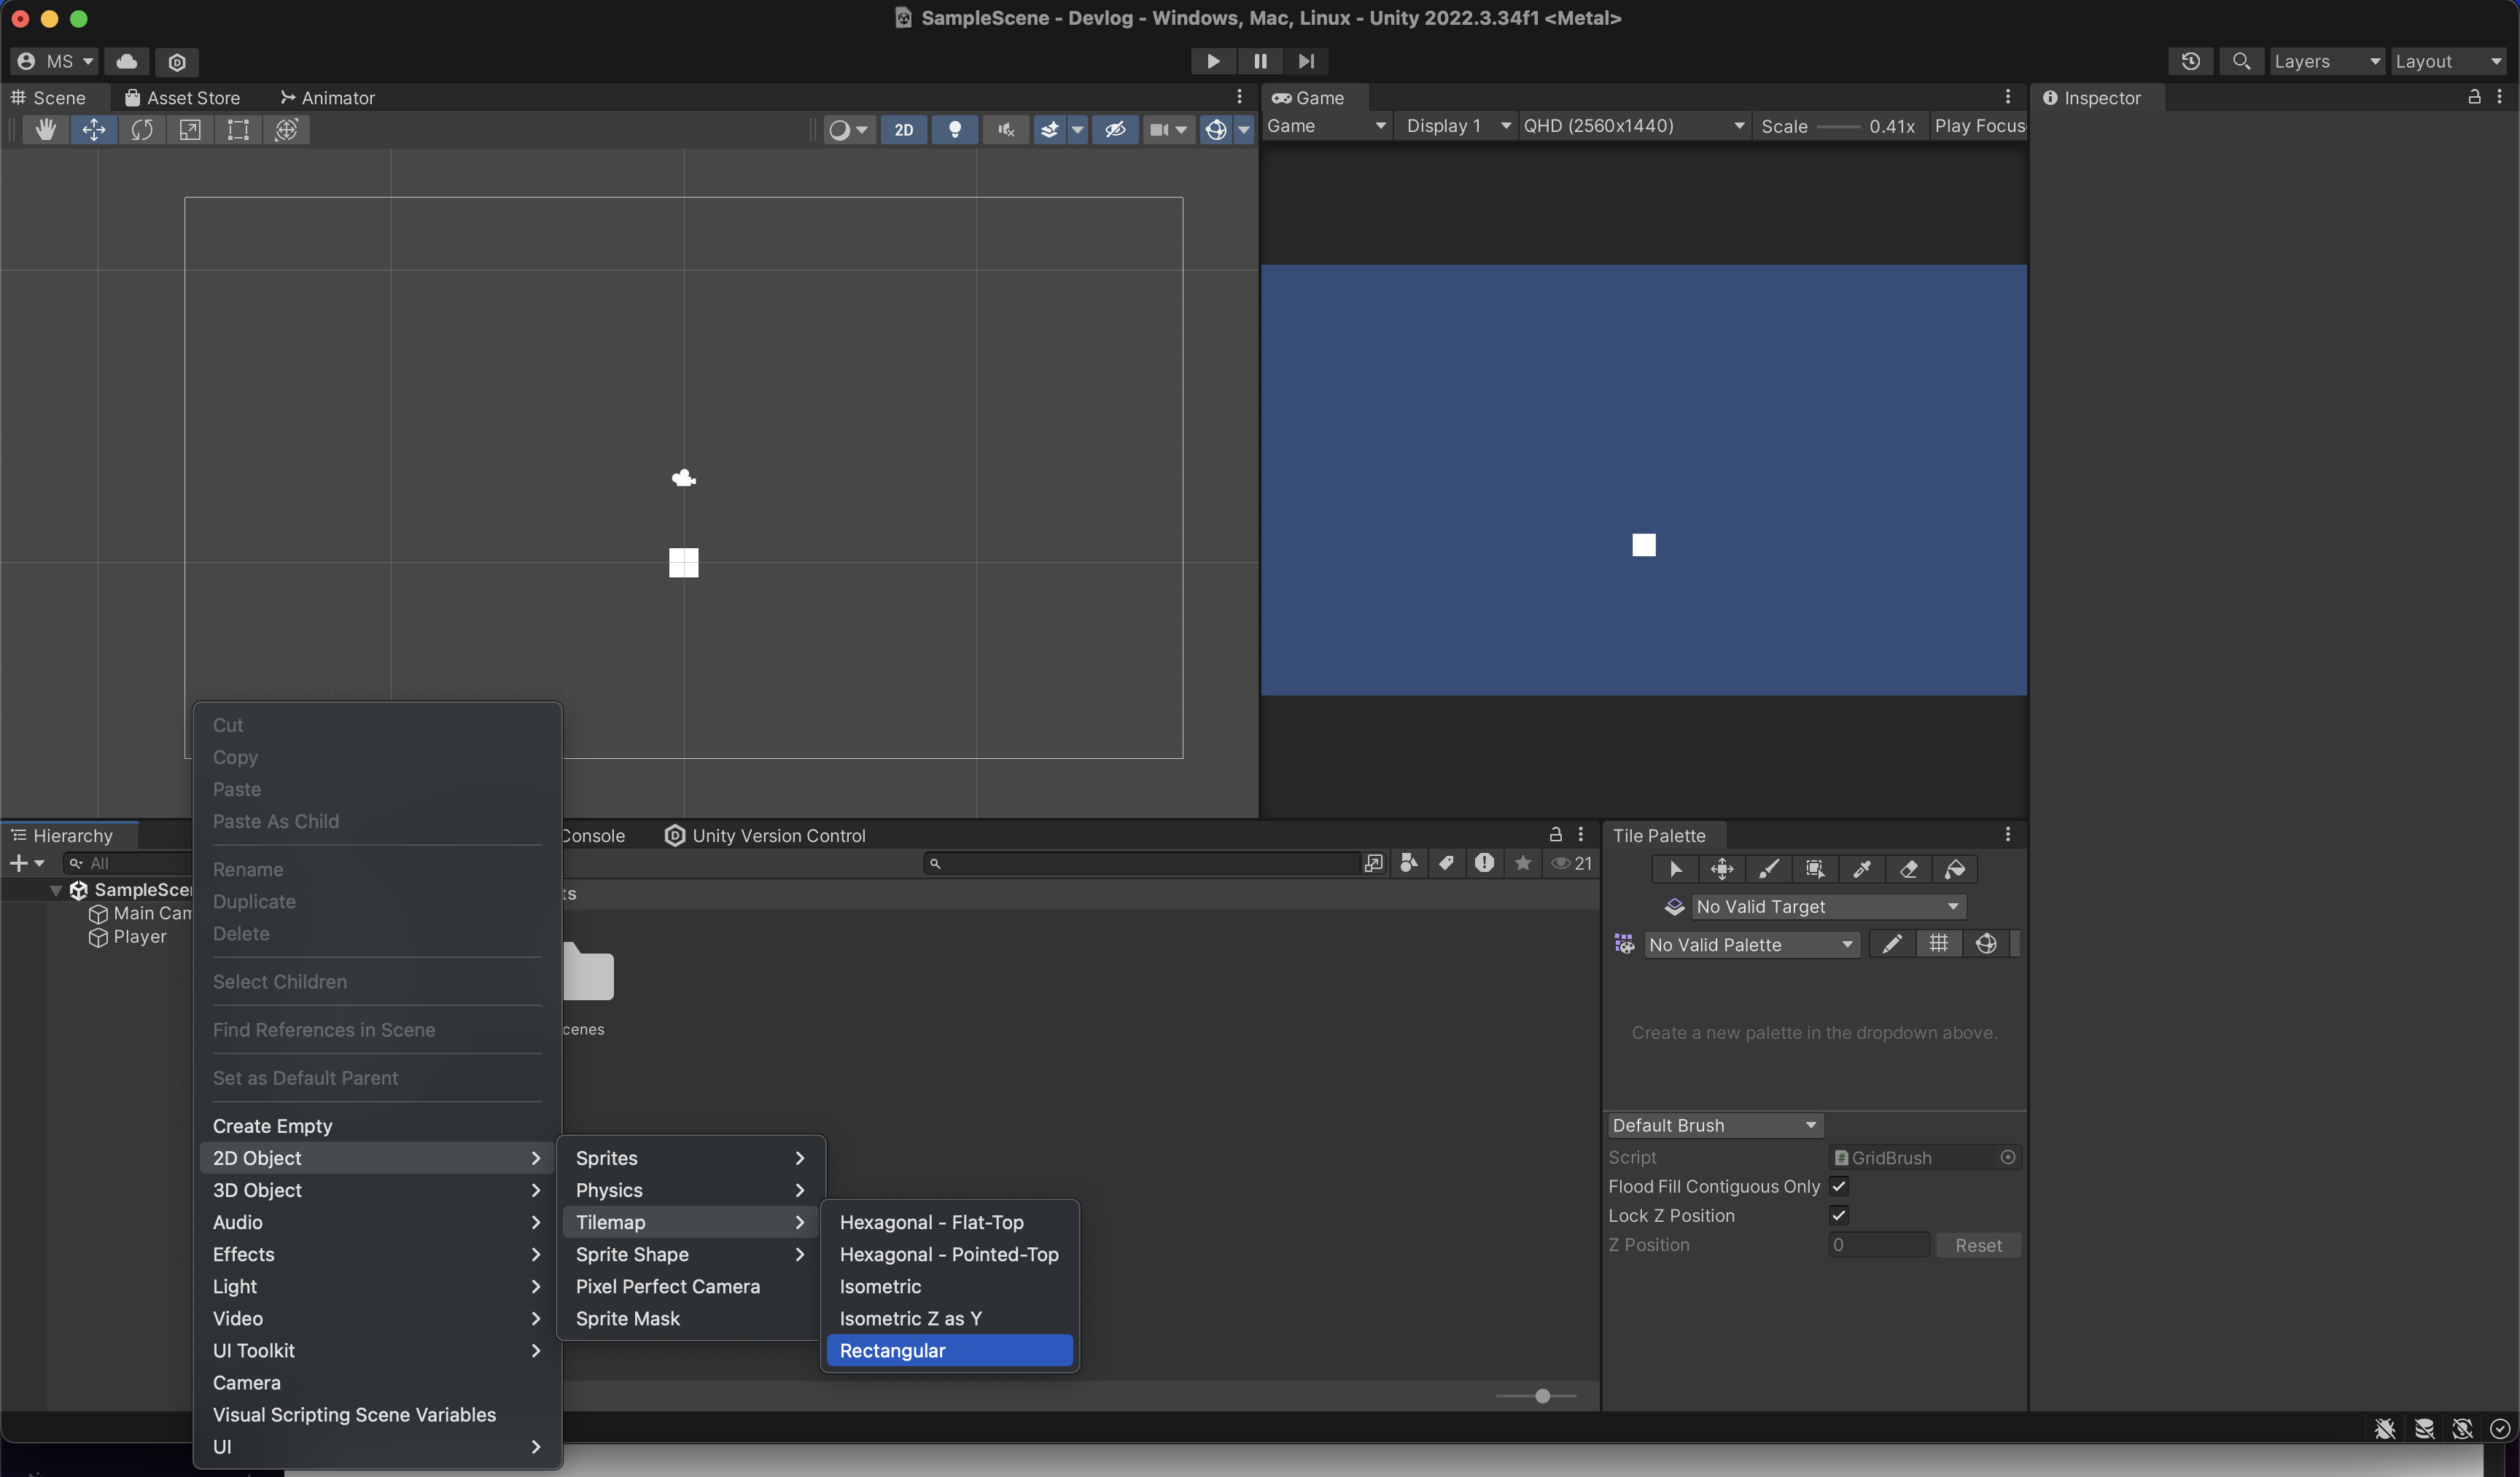Toggle the 2D view mode button

pos(903,130)
